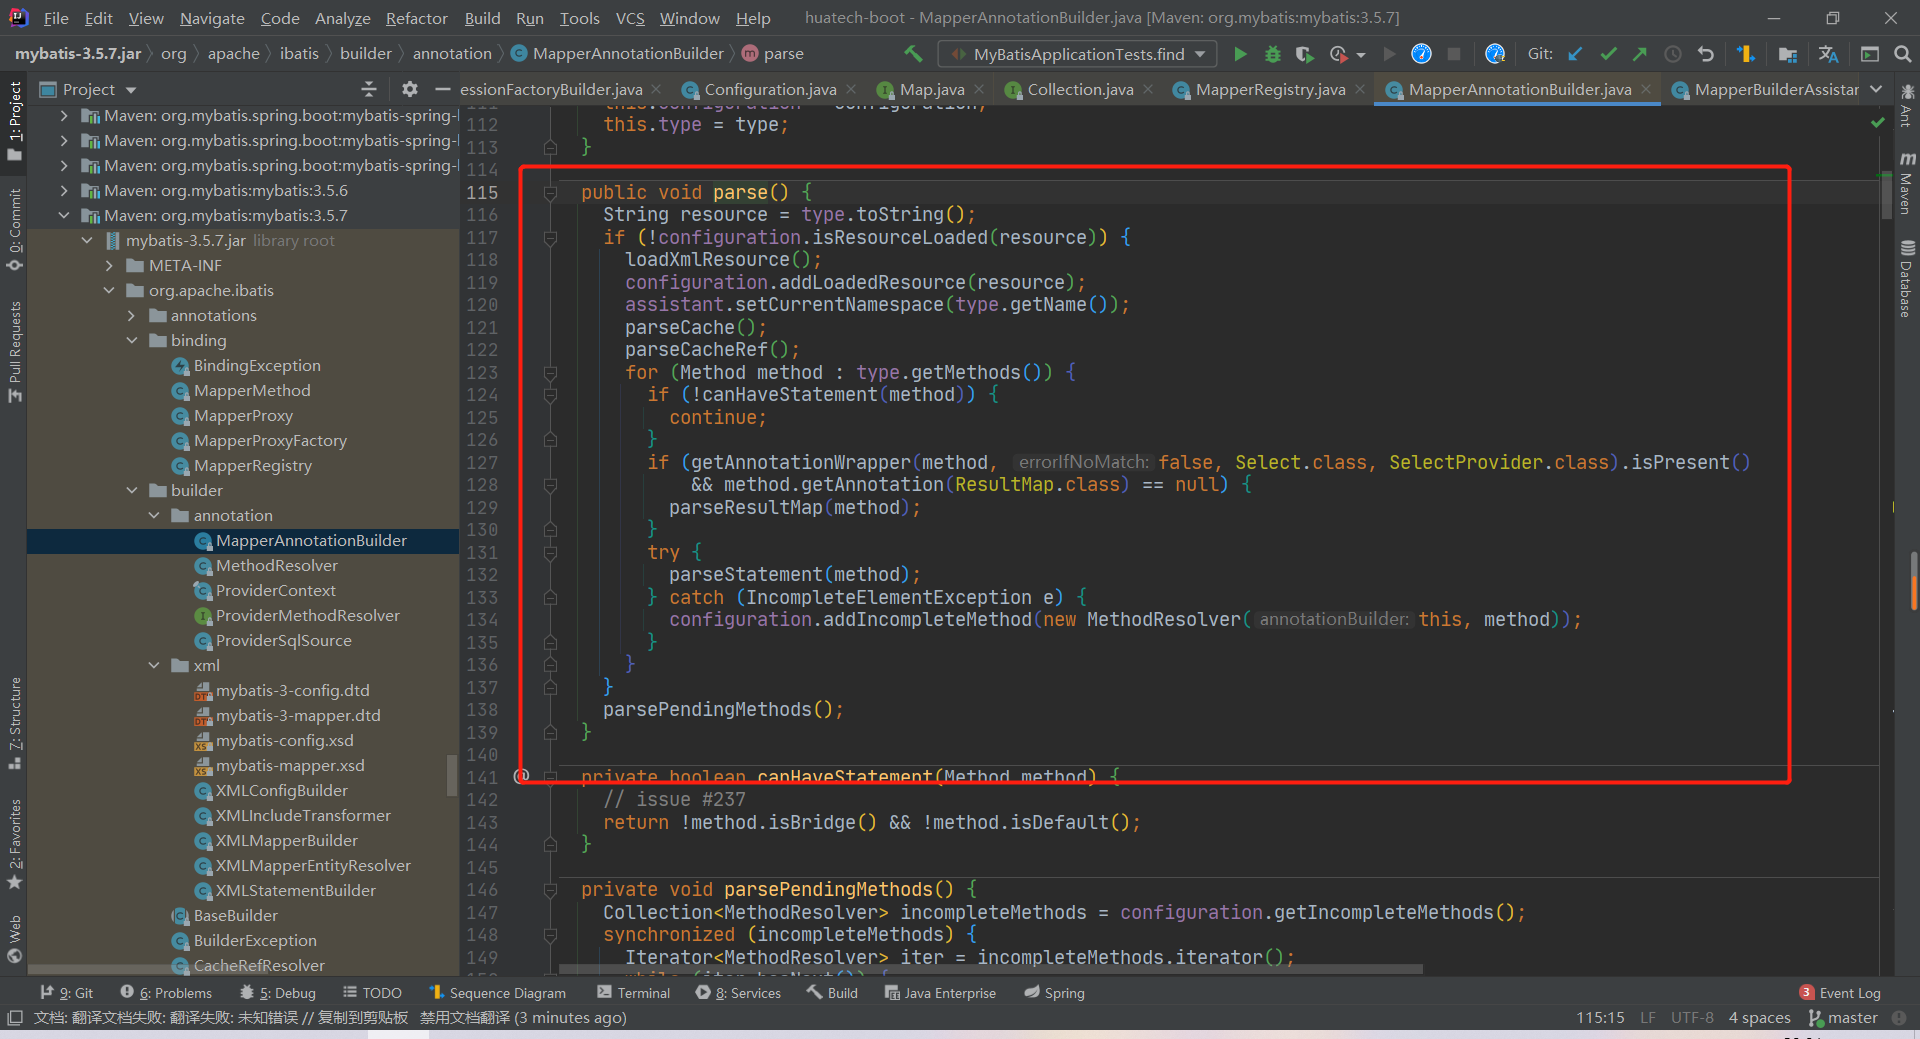The width and height of the screenshot is (1920, 1039).
Task: Click the Stop square icon
Action: click(1454, 54)
